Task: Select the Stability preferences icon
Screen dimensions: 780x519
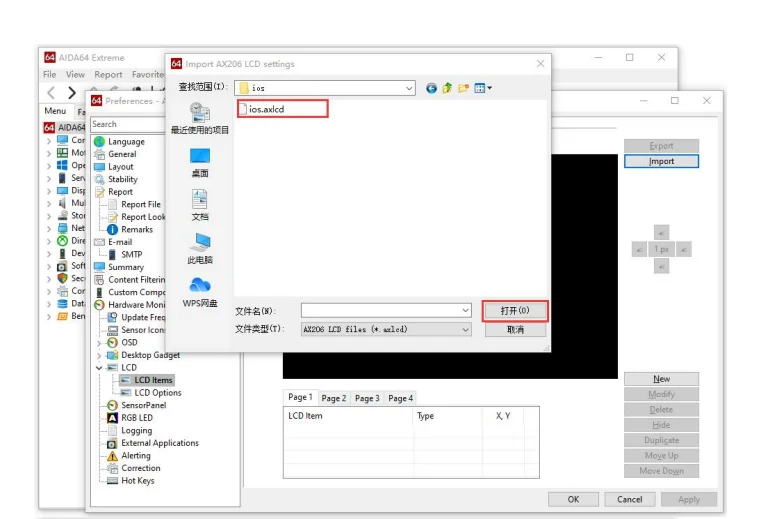Action: pyautogui.click(x=99, y=179)
